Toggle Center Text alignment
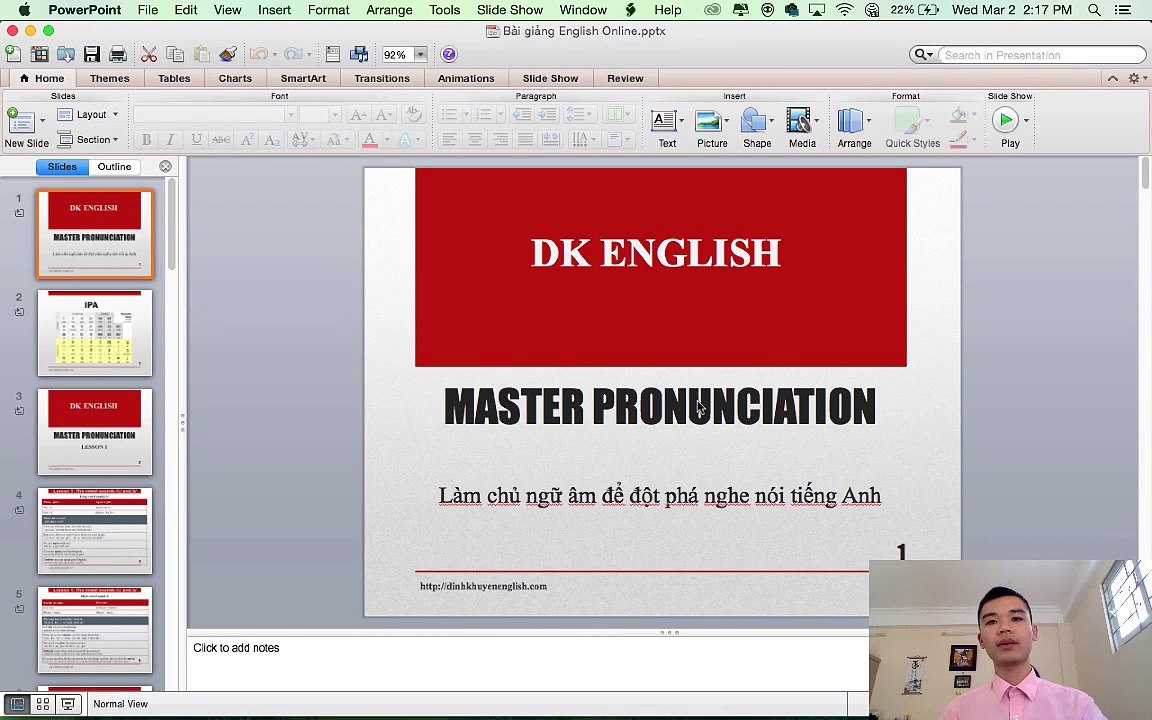 coord(475,140)
